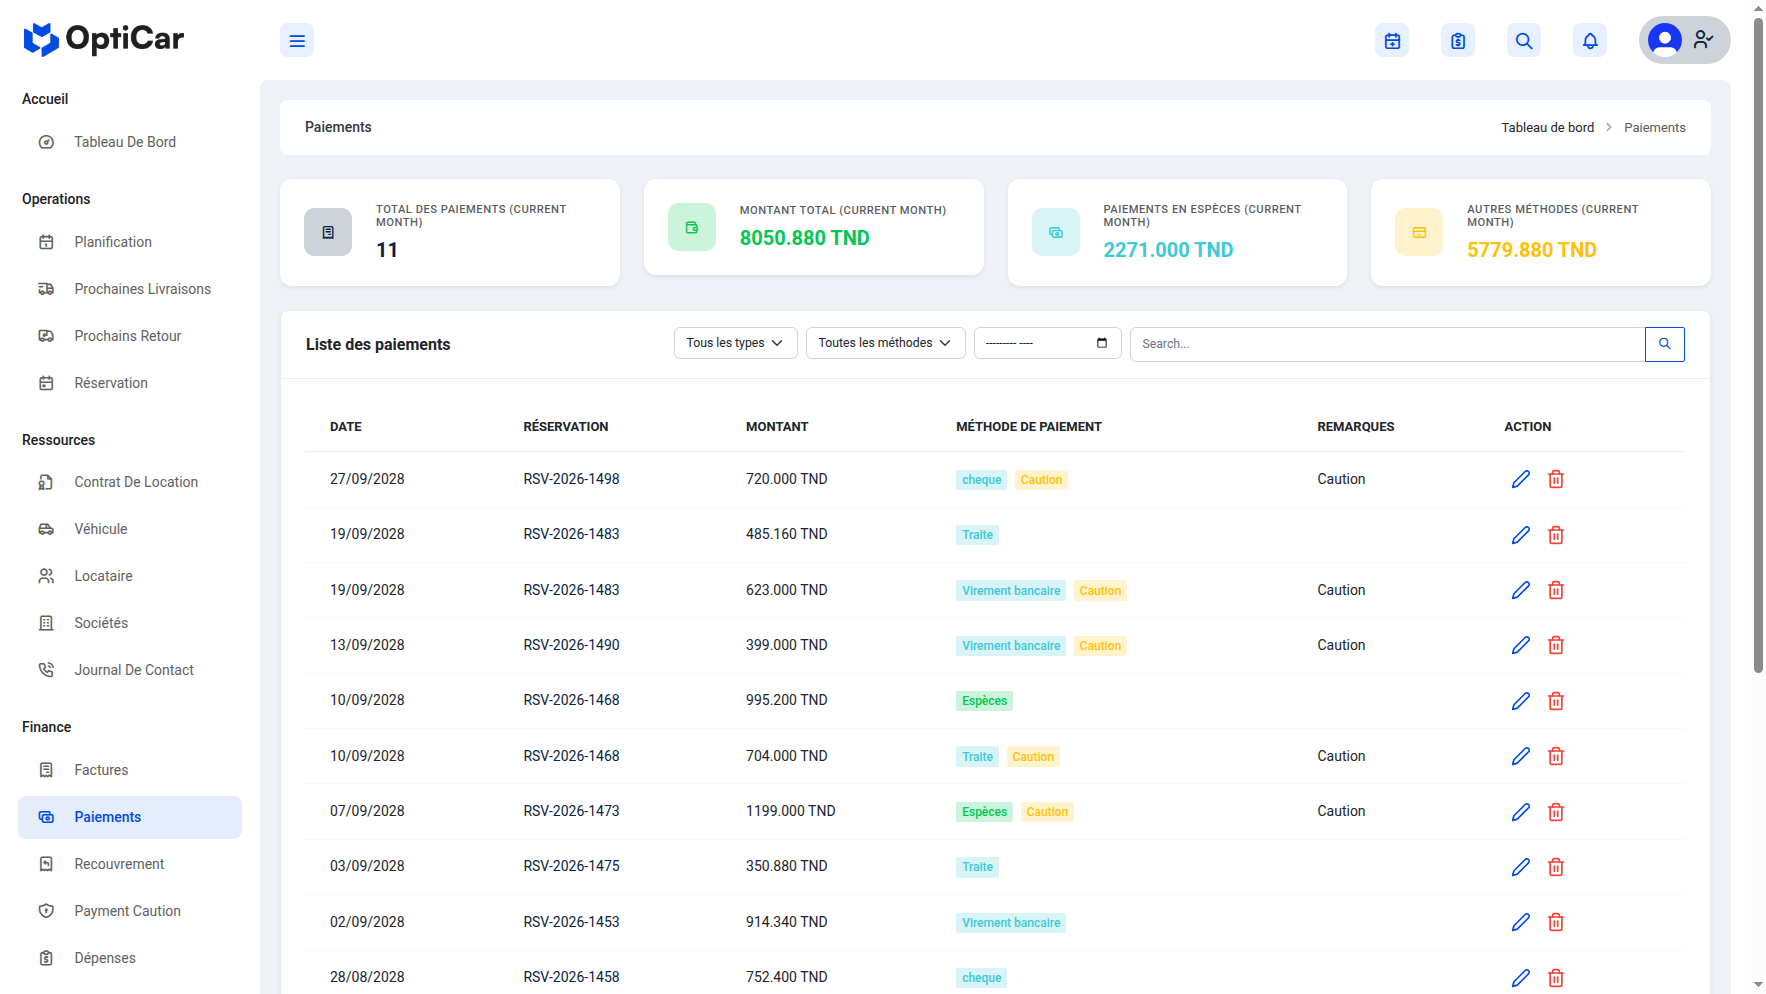The image size is (1766, 994).
Task: Focus the payments Search input field
Action: click(x=1387, y=344)
